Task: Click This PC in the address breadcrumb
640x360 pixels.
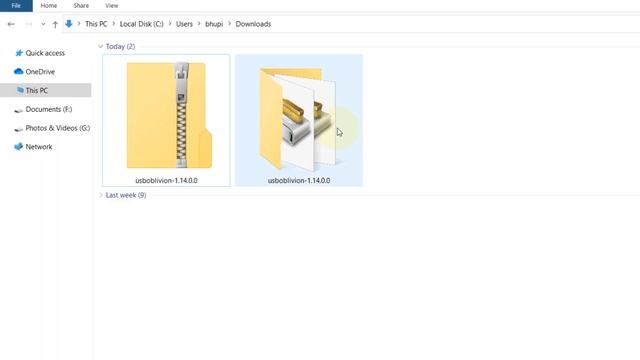Action: tap(96, 24)
